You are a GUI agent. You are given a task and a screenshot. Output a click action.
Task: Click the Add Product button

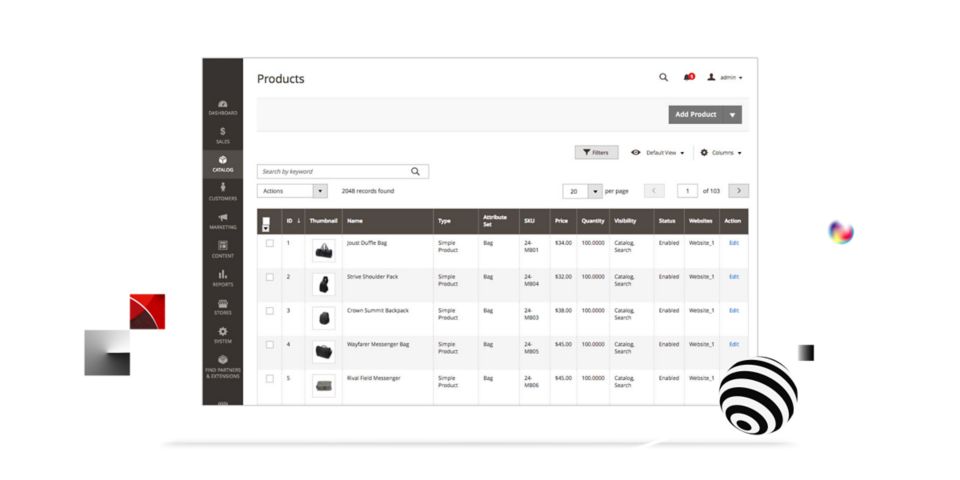coord(696,114)
